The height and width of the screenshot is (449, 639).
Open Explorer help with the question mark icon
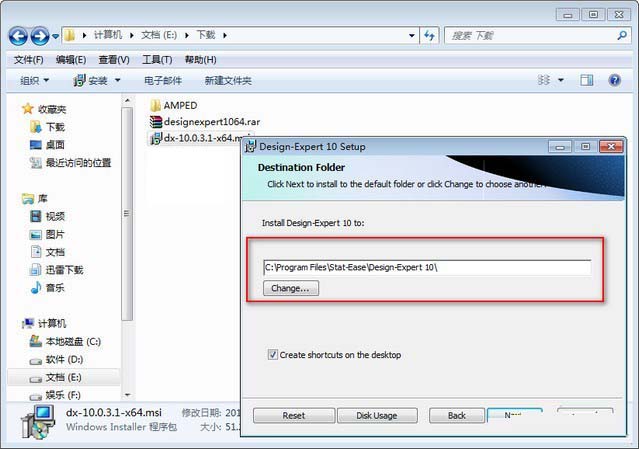pos(615,80)
